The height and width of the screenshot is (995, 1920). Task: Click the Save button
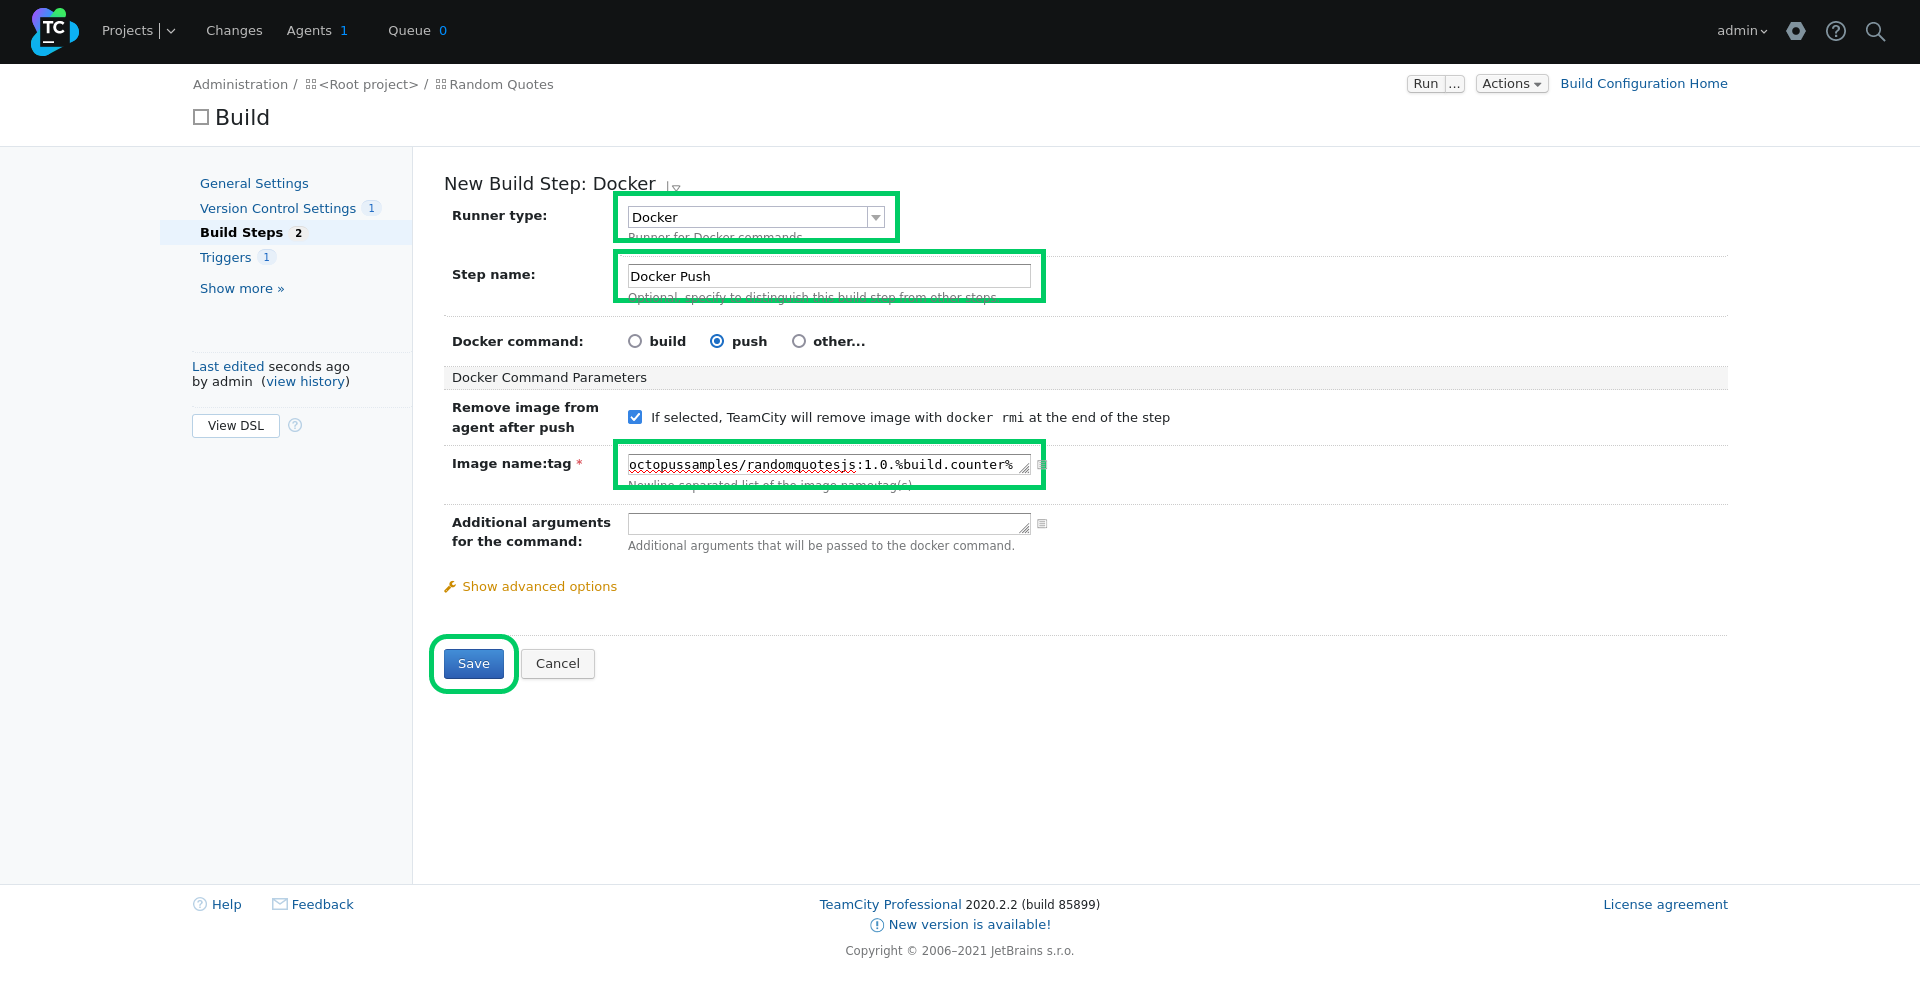click(474, 664)
